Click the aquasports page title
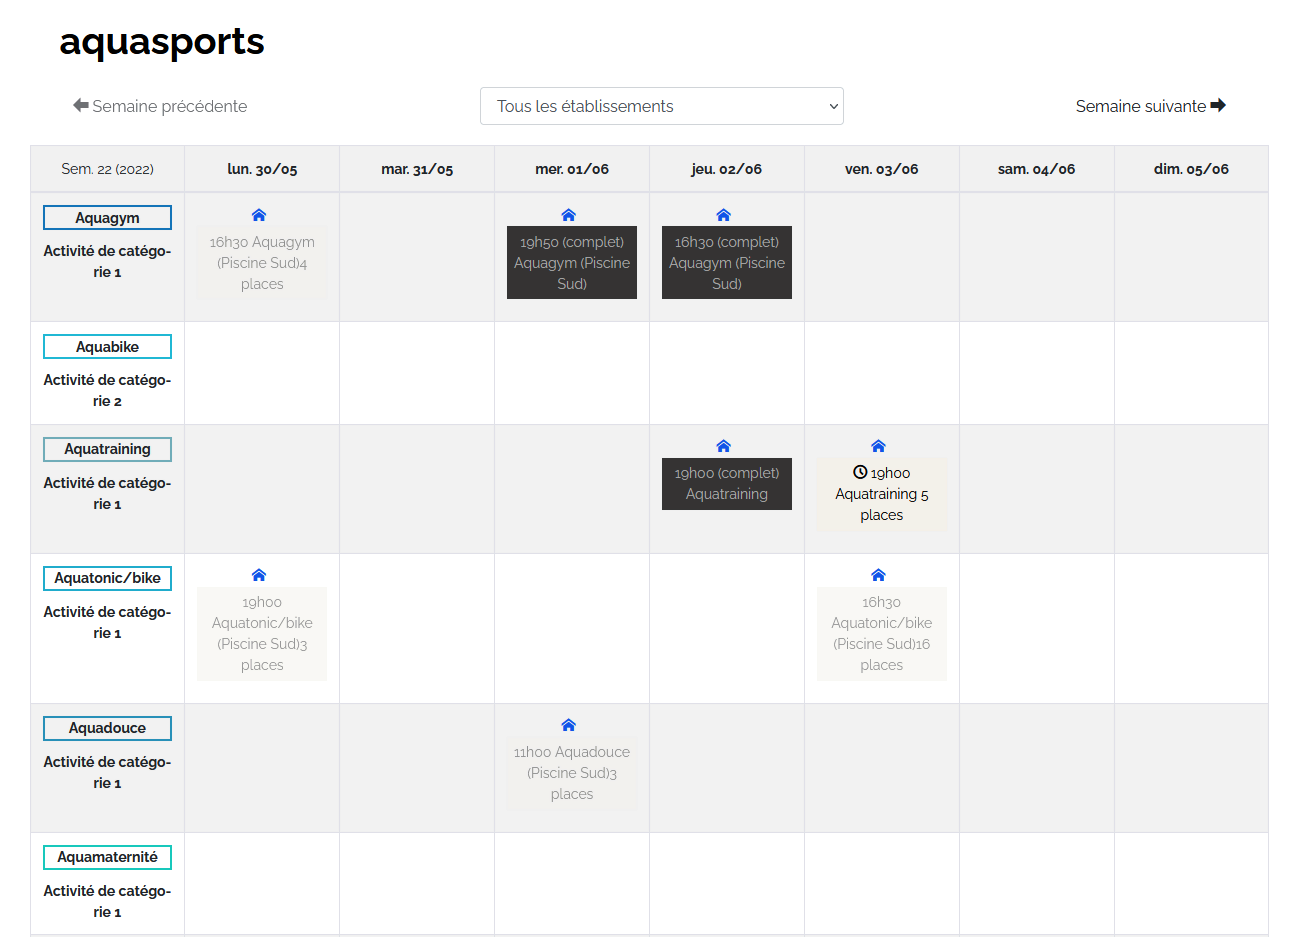Viewport: 1308px width, 937px height. click(x=162, y=42)
